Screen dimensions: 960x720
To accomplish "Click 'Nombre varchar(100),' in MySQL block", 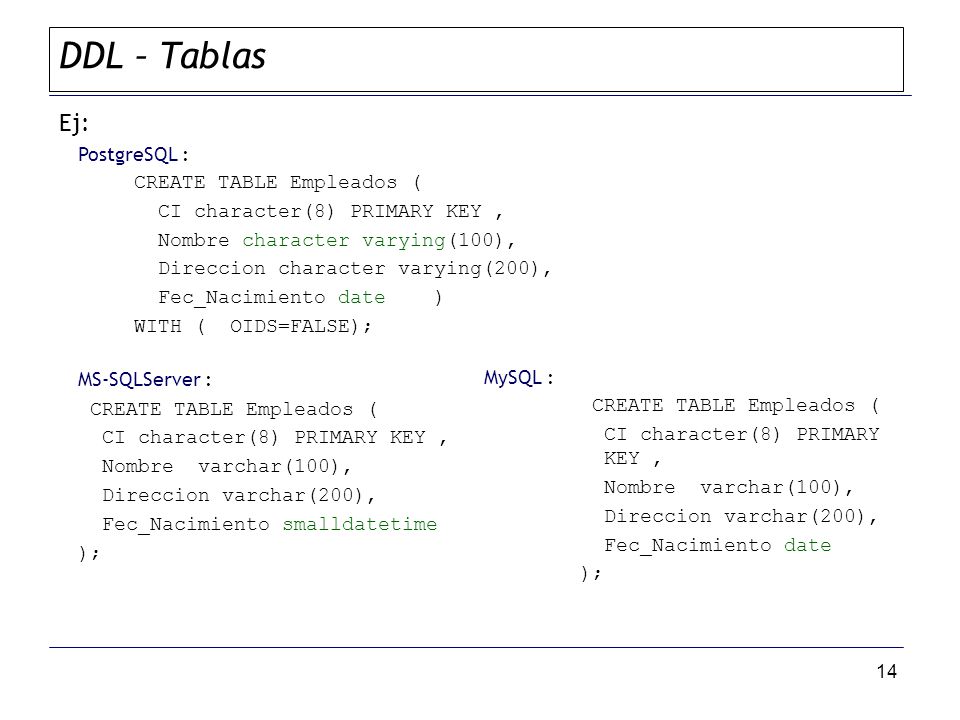I will click(x=728, y=487).
